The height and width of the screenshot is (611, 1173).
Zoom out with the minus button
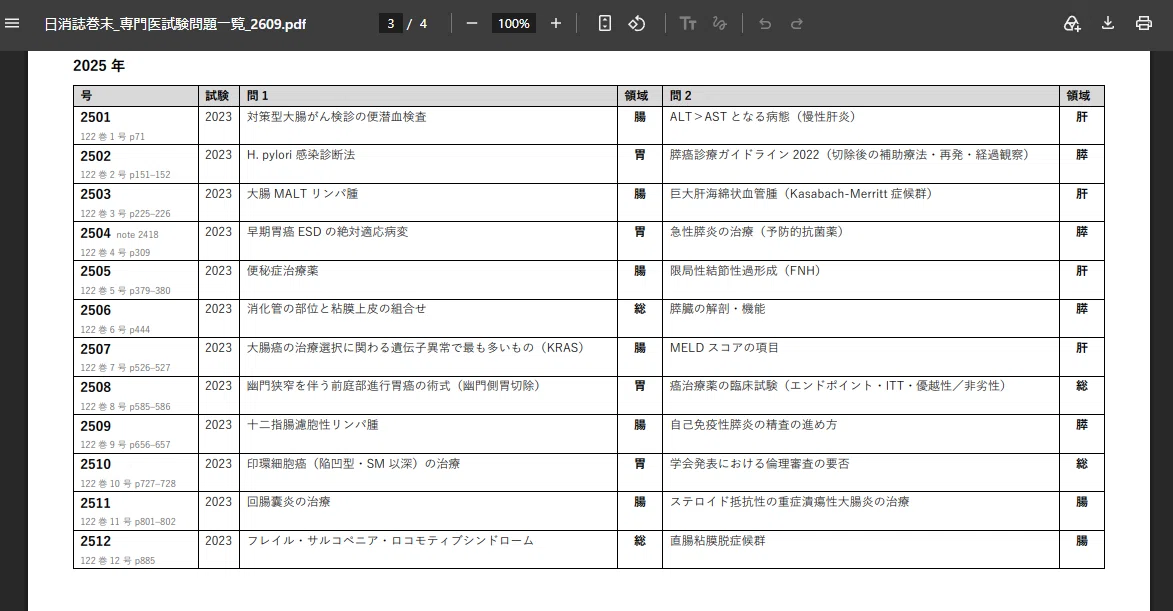click(x=471, y=23)
